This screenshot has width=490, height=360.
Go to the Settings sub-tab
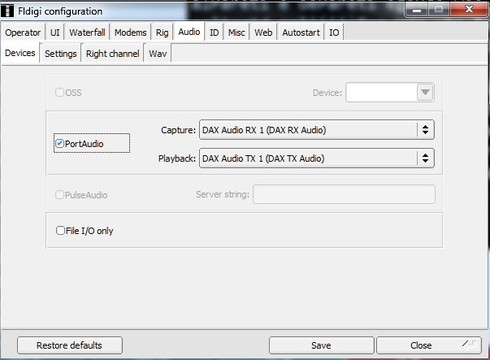click(61, 53)
